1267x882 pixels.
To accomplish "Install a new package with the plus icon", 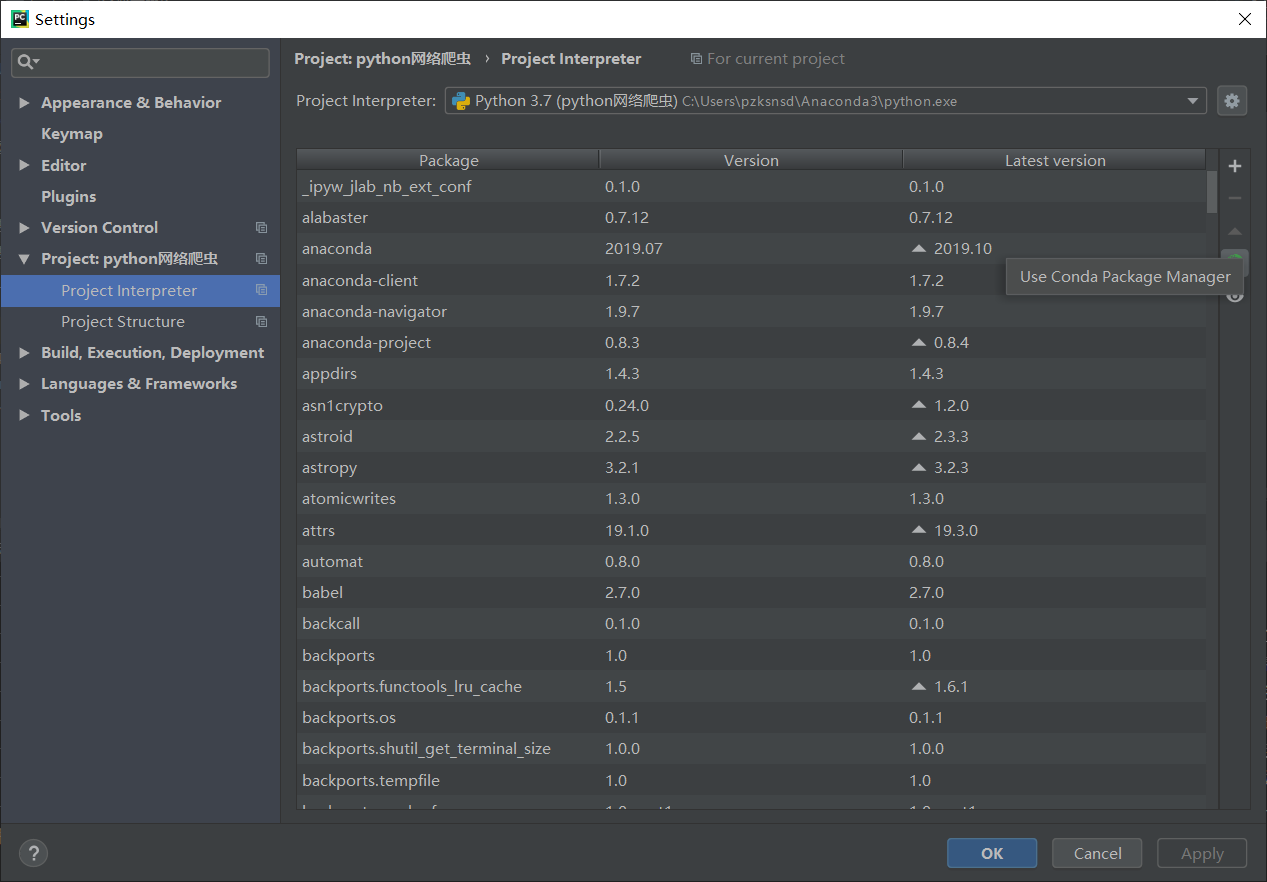I will 1234,166.
